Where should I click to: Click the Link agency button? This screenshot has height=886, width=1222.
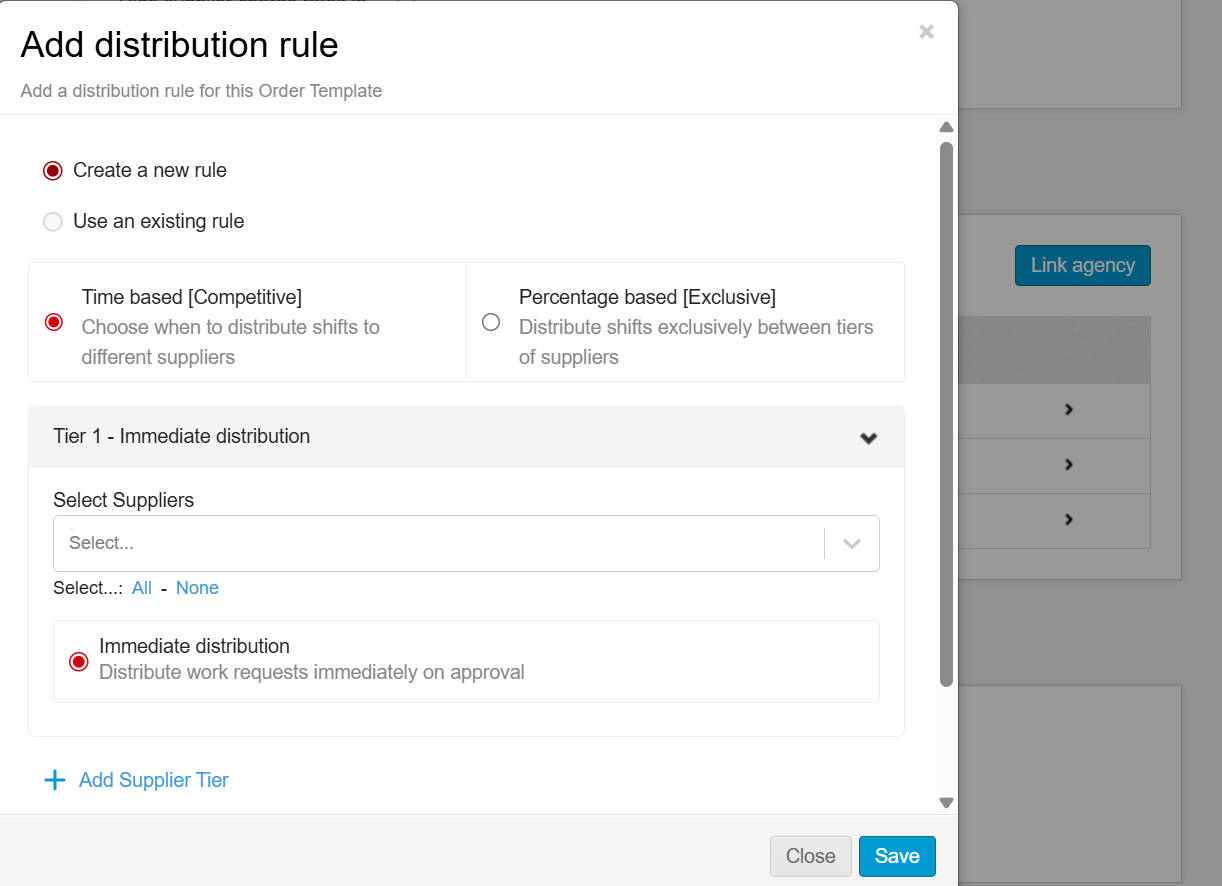tap(1082, 266)
